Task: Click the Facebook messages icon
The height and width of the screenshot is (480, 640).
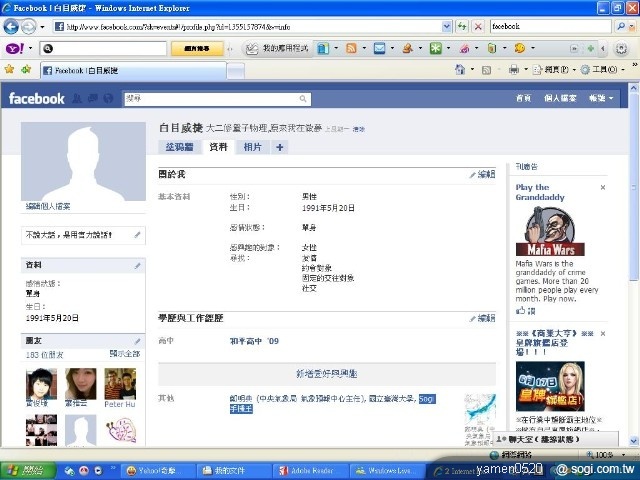Action: click(93, 98)
